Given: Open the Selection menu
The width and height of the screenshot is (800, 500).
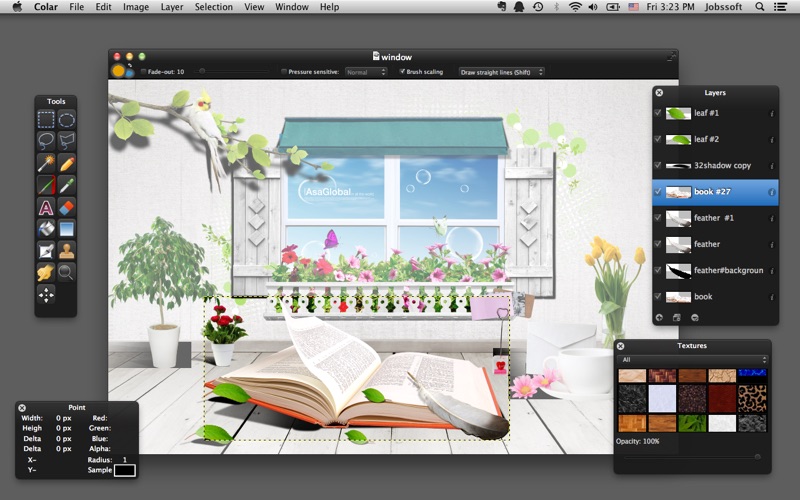Looking at the screenshot, I should point(213,7).
